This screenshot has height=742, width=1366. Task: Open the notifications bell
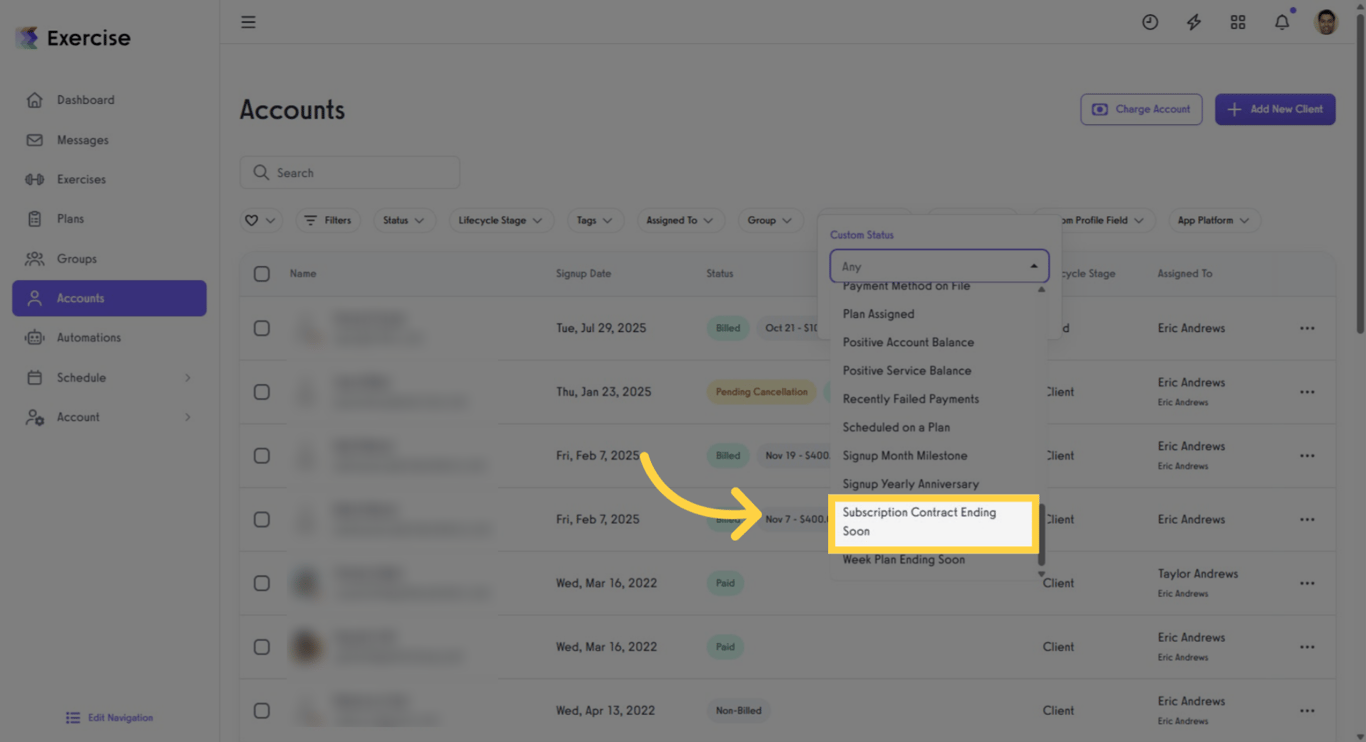click(1282, 22)
